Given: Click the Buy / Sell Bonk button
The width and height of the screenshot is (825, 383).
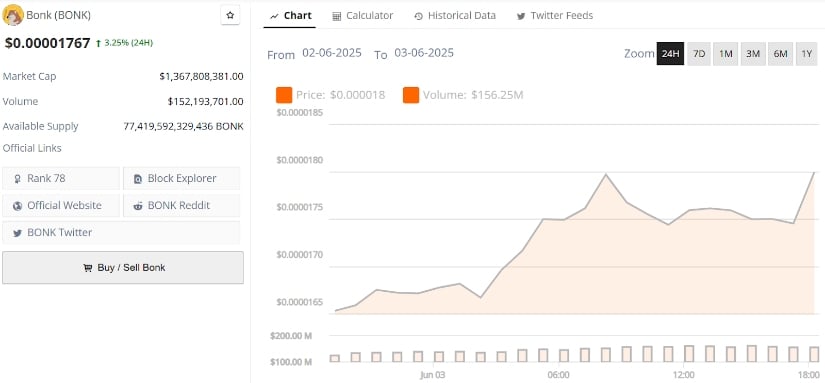Looking at the screenshot, I should coord(123,268).
